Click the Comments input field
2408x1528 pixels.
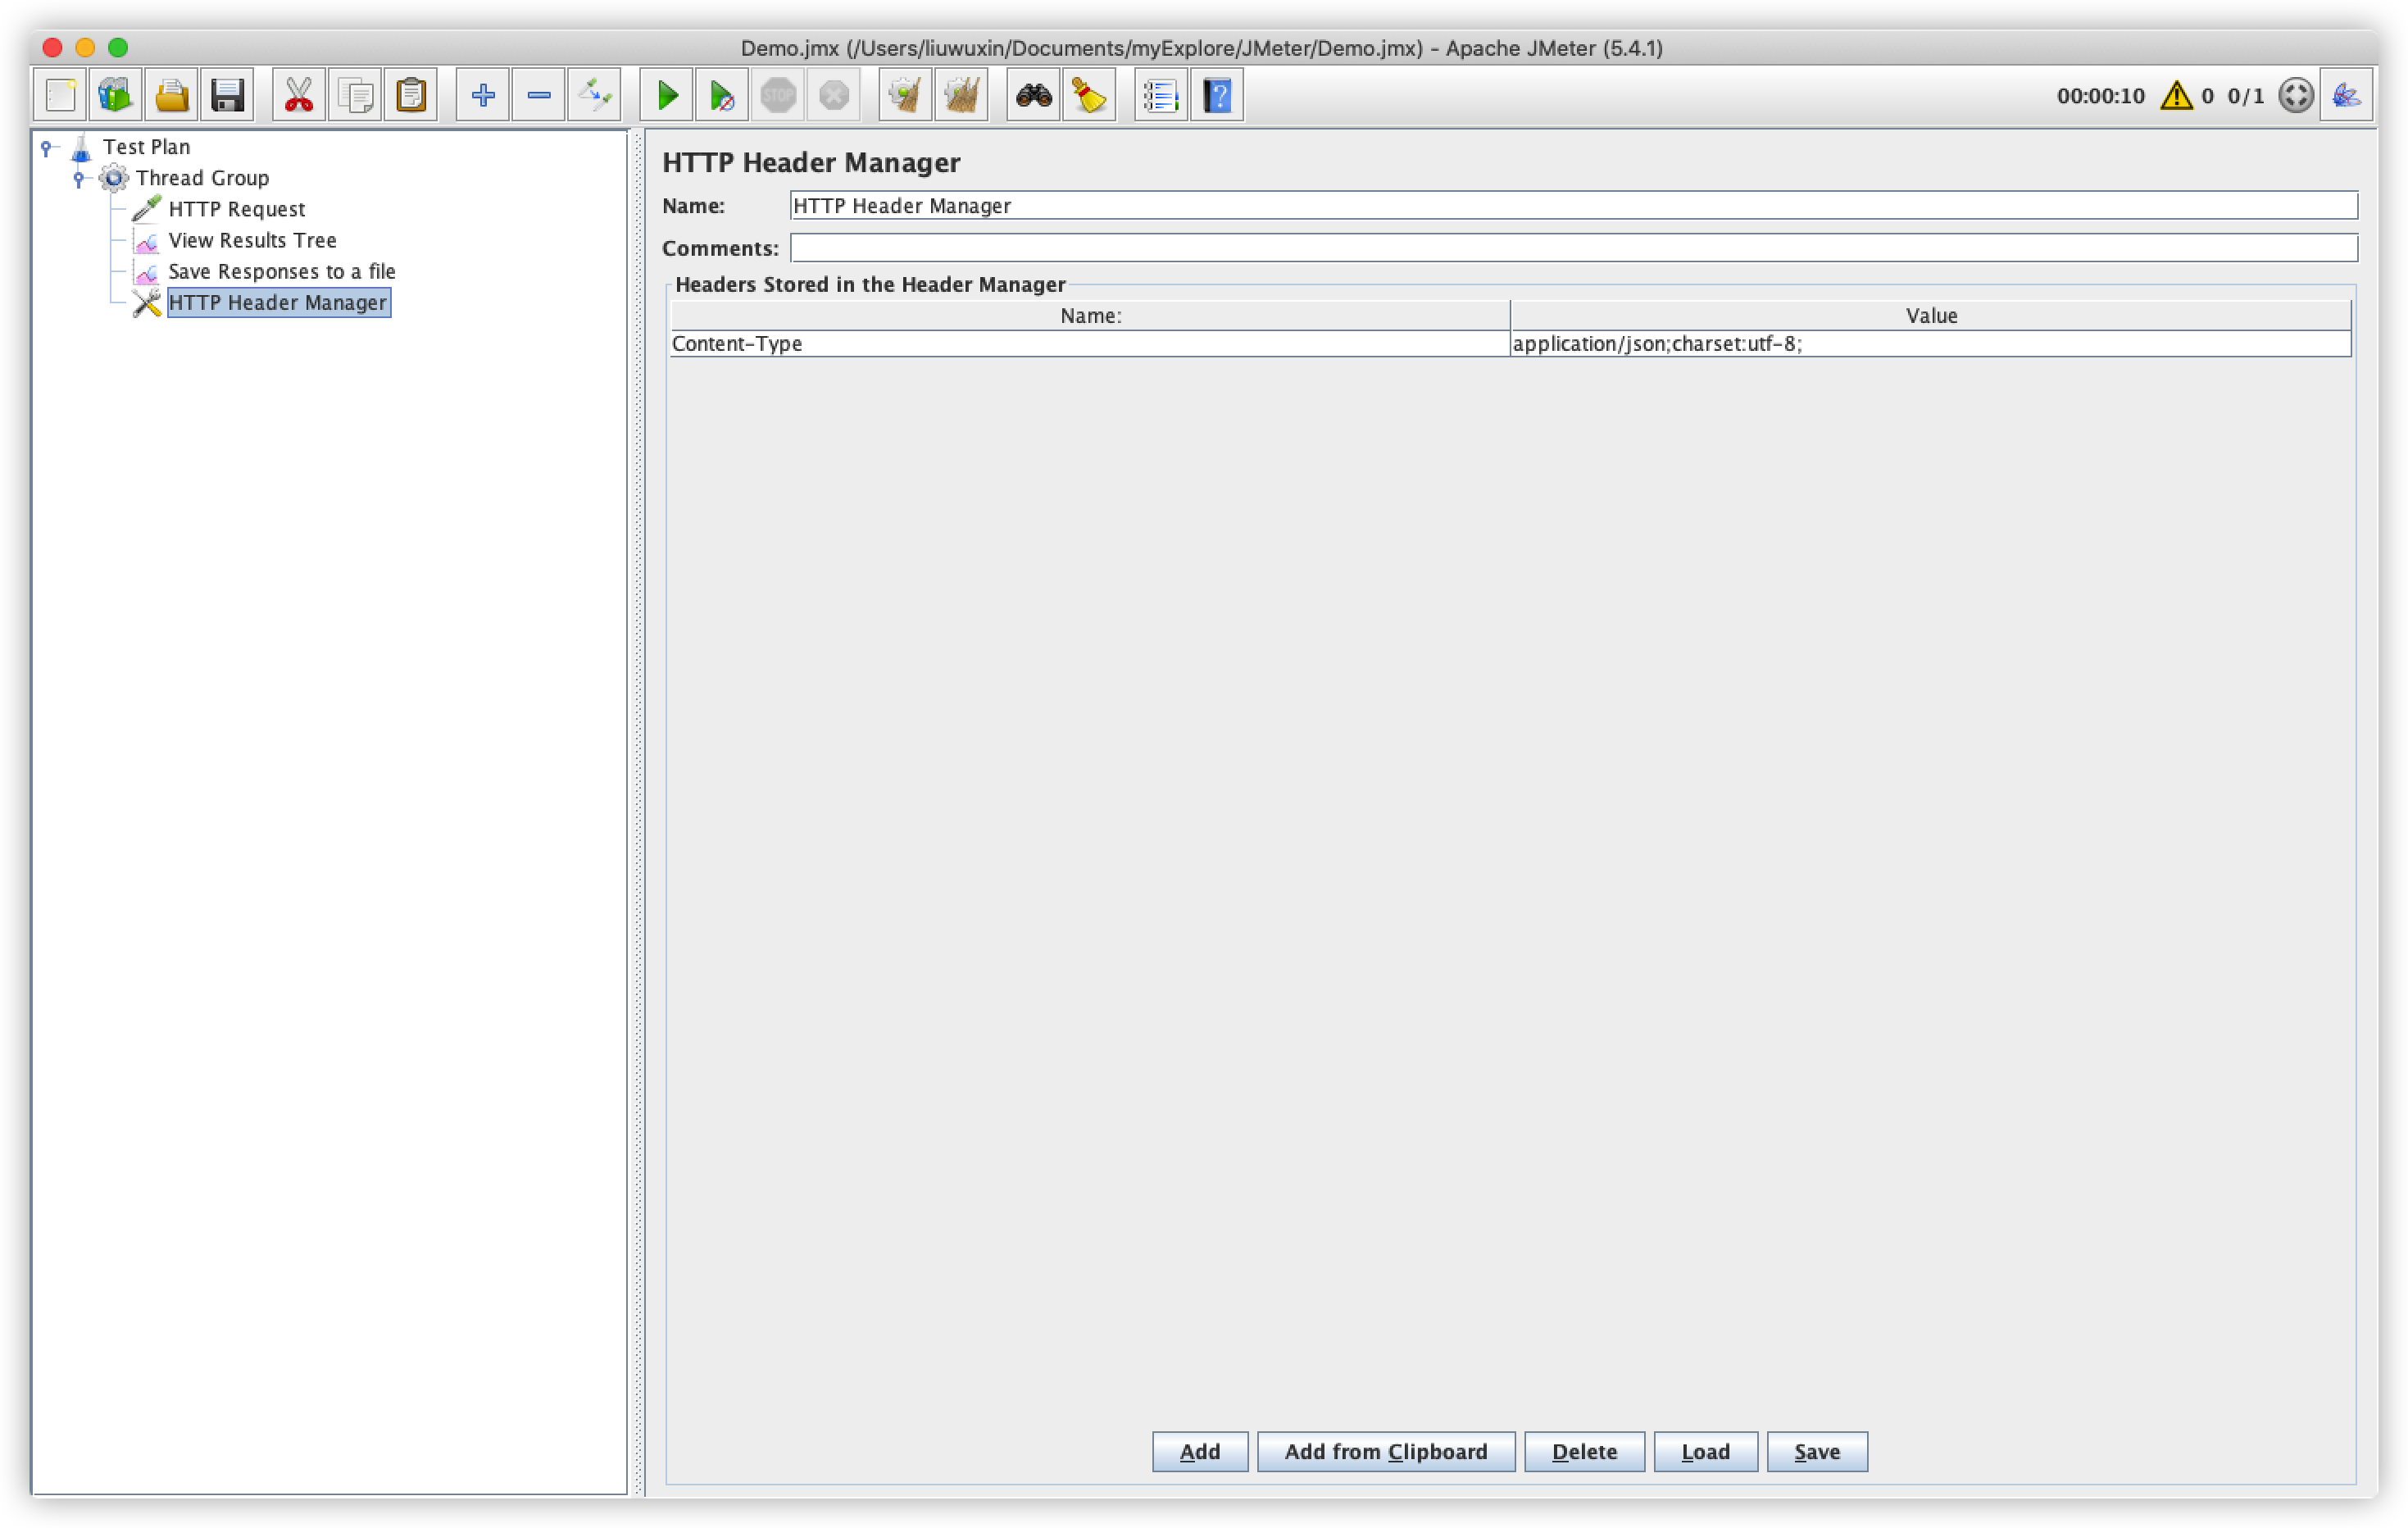1573,248
